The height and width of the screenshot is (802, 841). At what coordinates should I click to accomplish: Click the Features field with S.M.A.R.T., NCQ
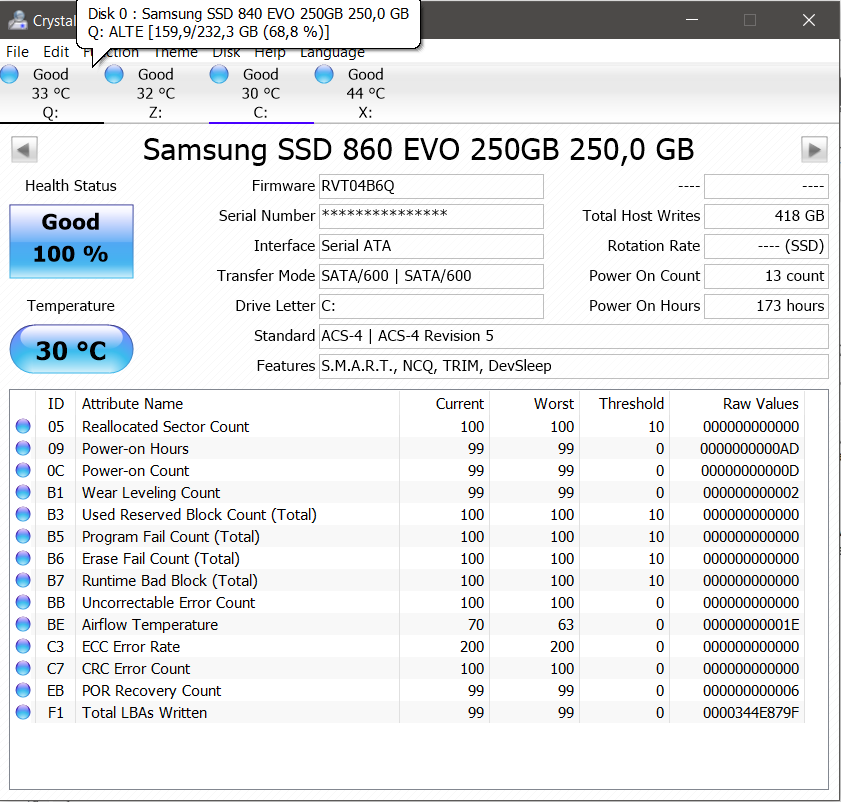click(x=574, y=366)
